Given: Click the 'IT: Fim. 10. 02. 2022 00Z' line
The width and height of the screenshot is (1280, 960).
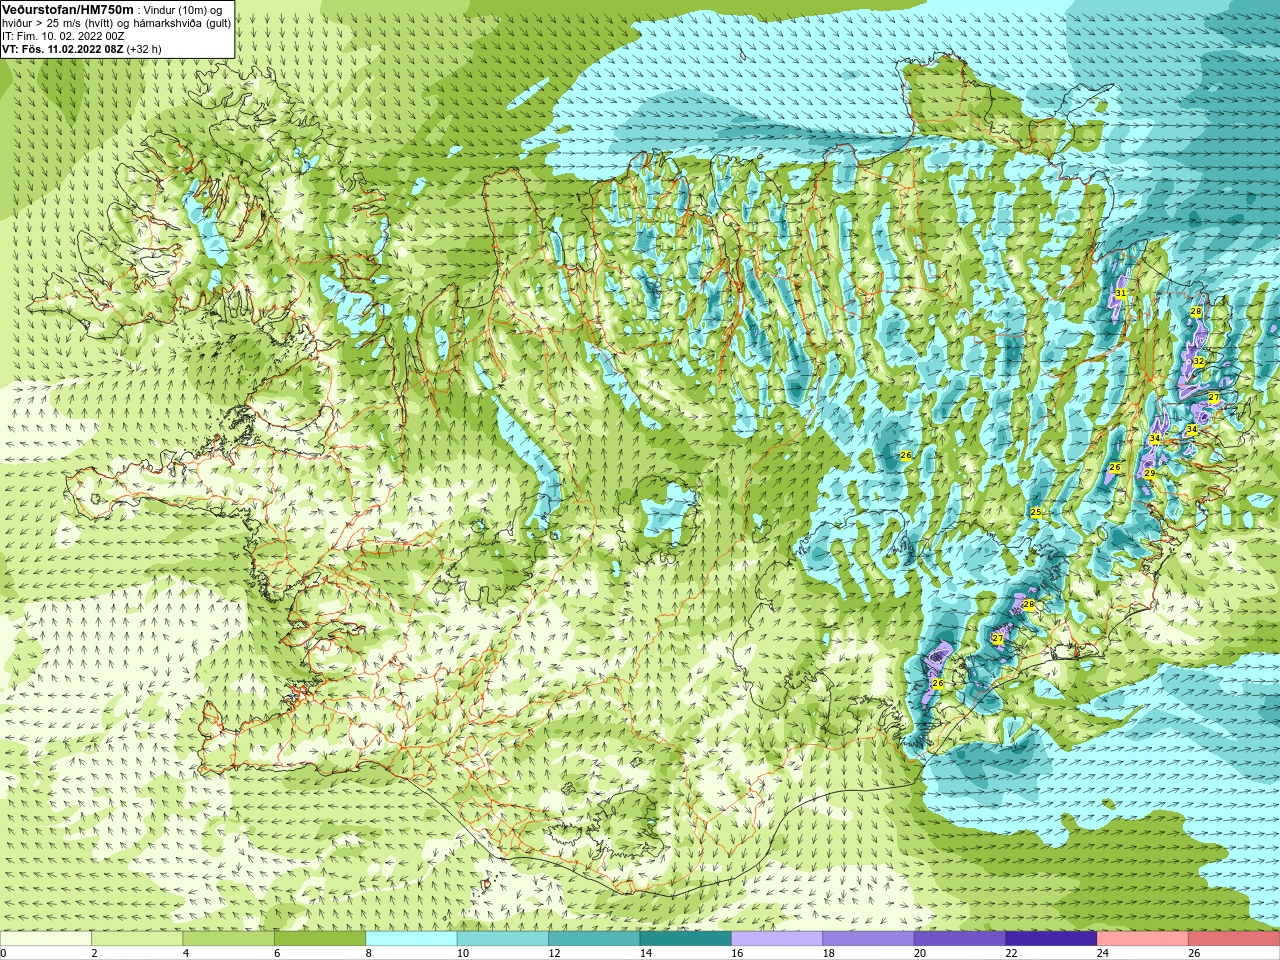Looking at the screenshot, I should click(x=64, y=36).
